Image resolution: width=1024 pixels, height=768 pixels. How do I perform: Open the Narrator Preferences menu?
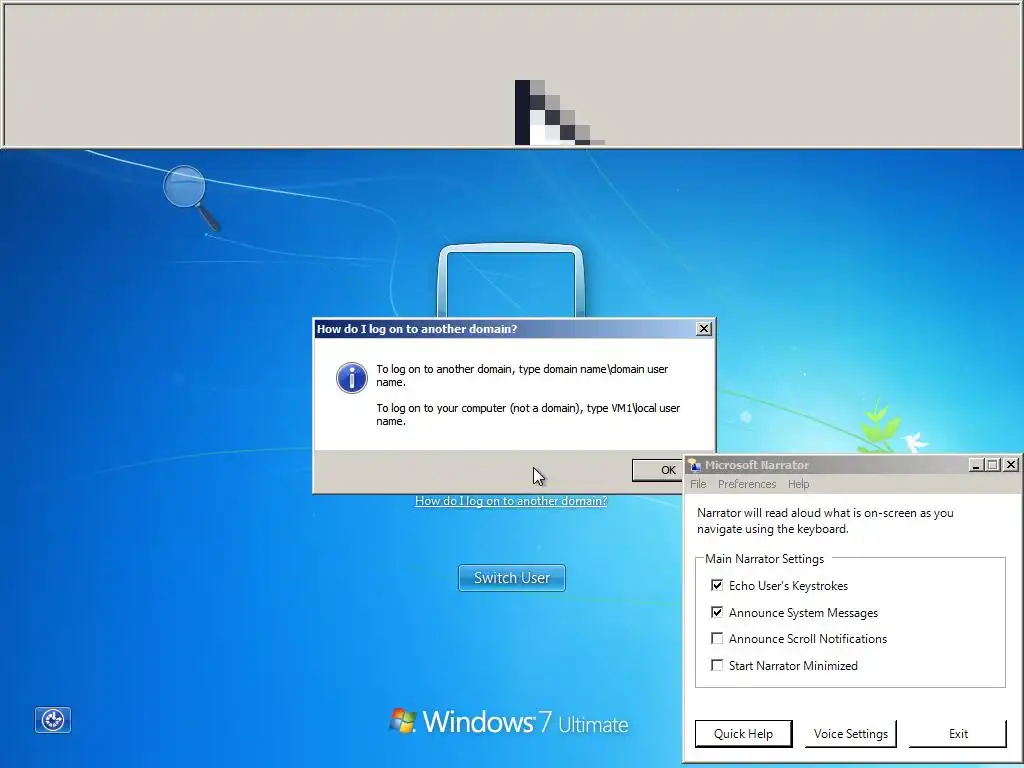pyautogui.click(x=746, y=484)
